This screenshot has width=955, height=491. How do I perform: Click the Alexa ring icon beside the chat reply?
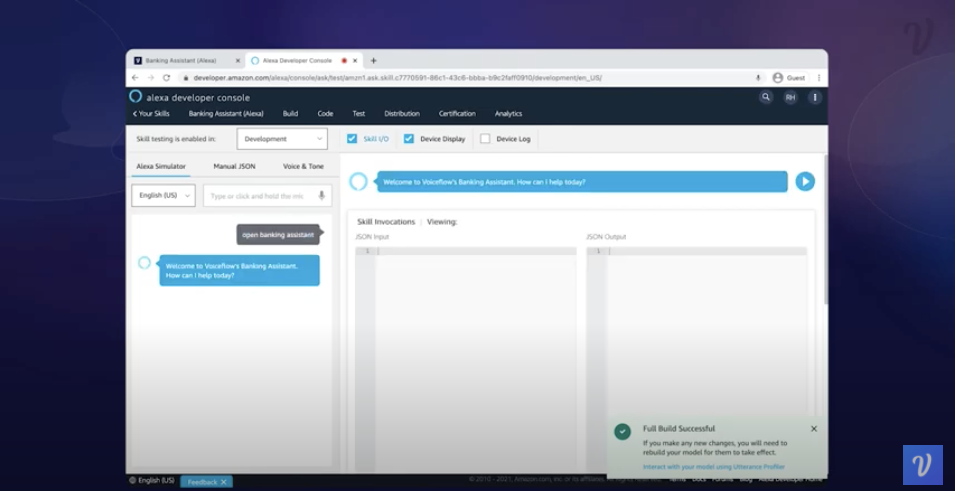(144, 263)
